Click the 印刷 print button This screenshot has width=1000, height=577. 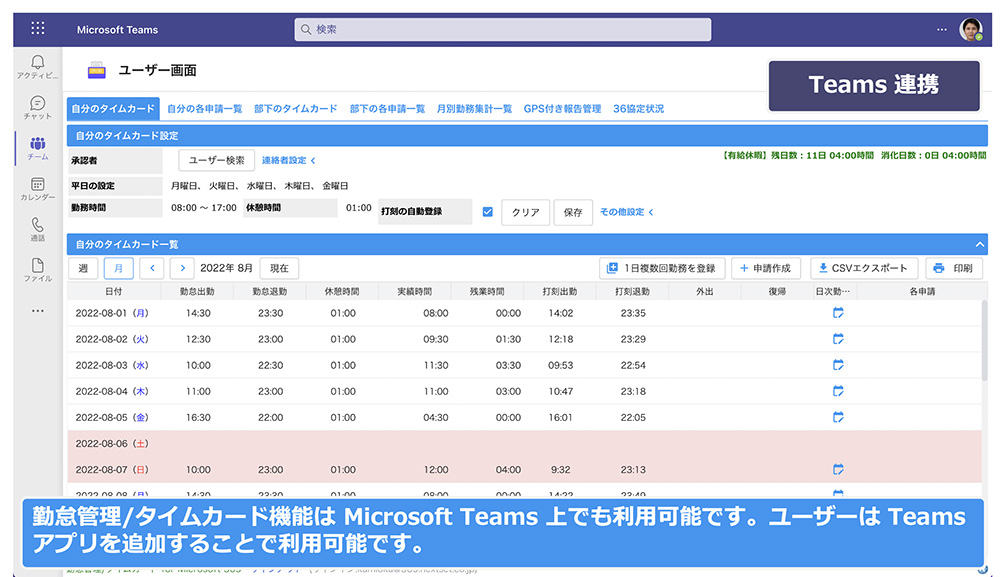953,268
